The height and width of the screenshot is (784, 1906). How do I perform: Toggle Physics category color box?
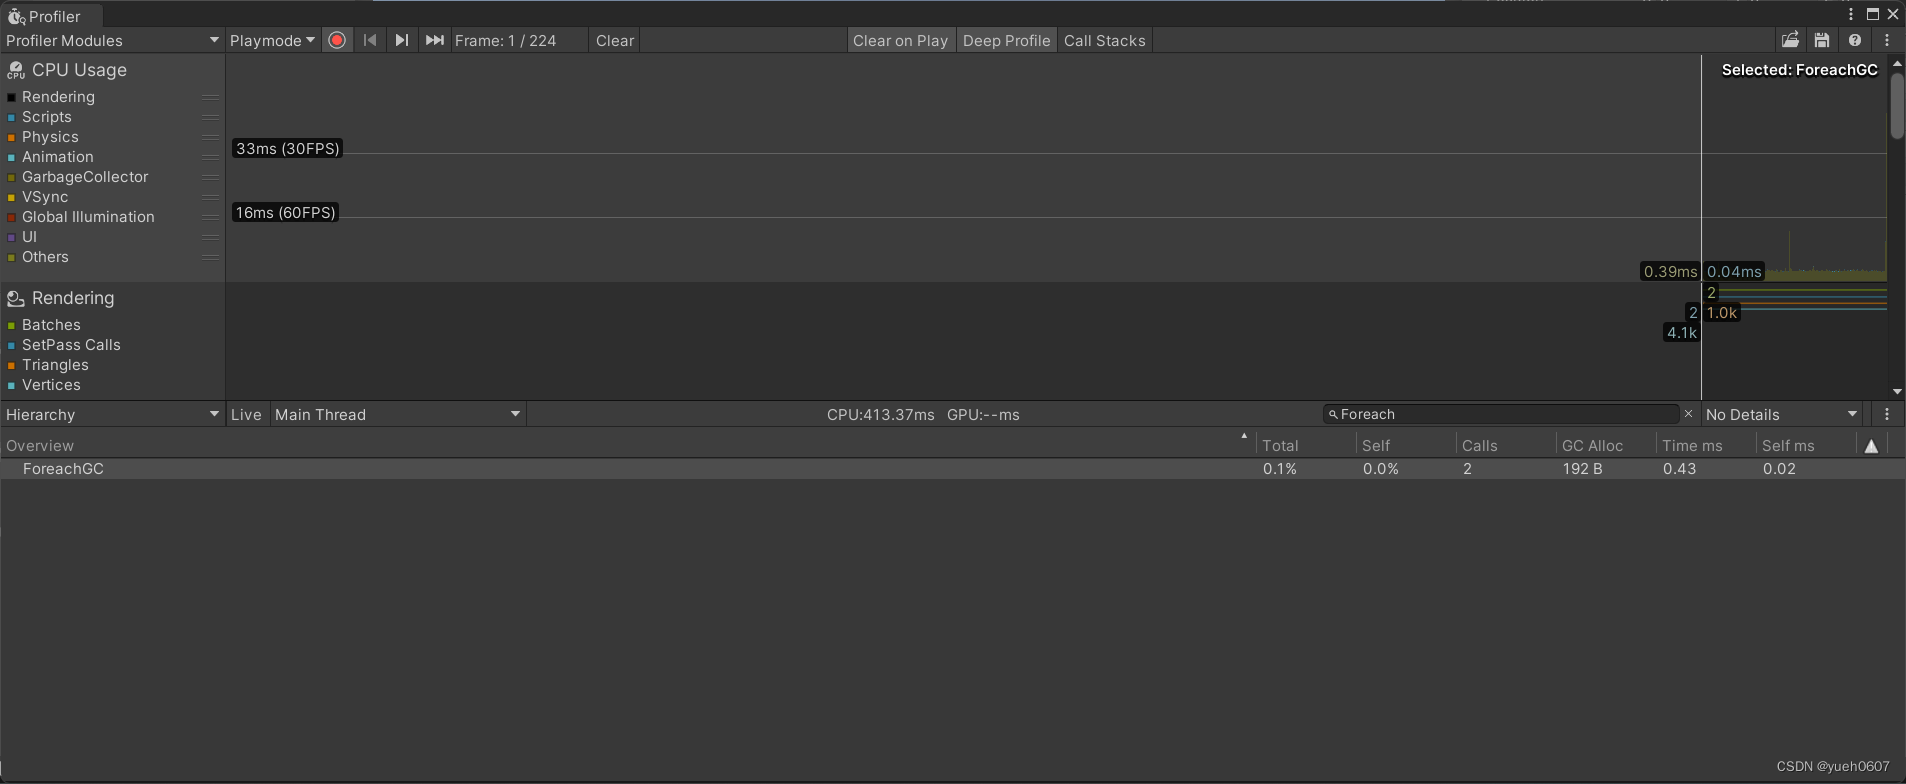(12, 137)
